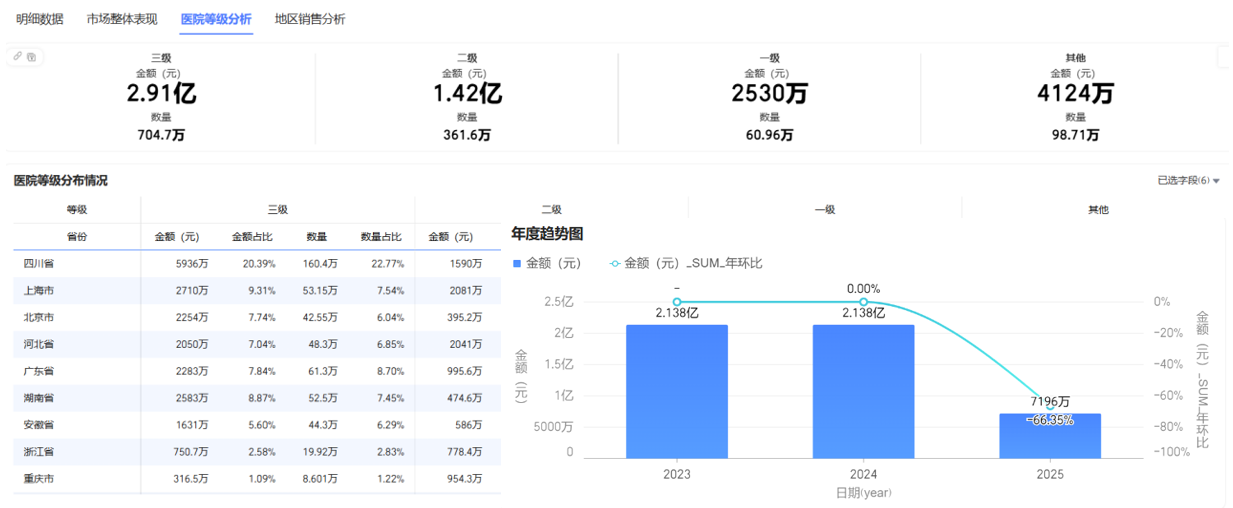This screenshot has width=1233, height=508.
Task: Click the 2024 data point on the trend line
Action: click(863, 302)
